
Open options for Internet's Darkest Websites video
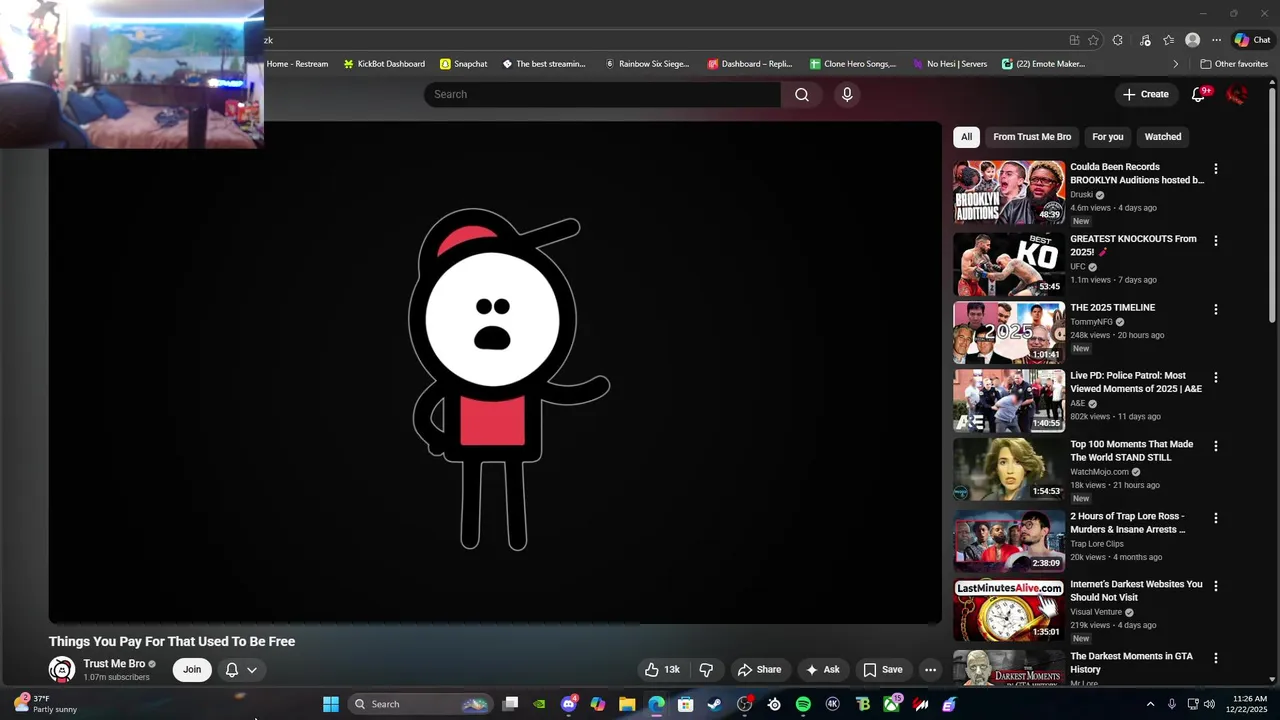click(1216, 586)
